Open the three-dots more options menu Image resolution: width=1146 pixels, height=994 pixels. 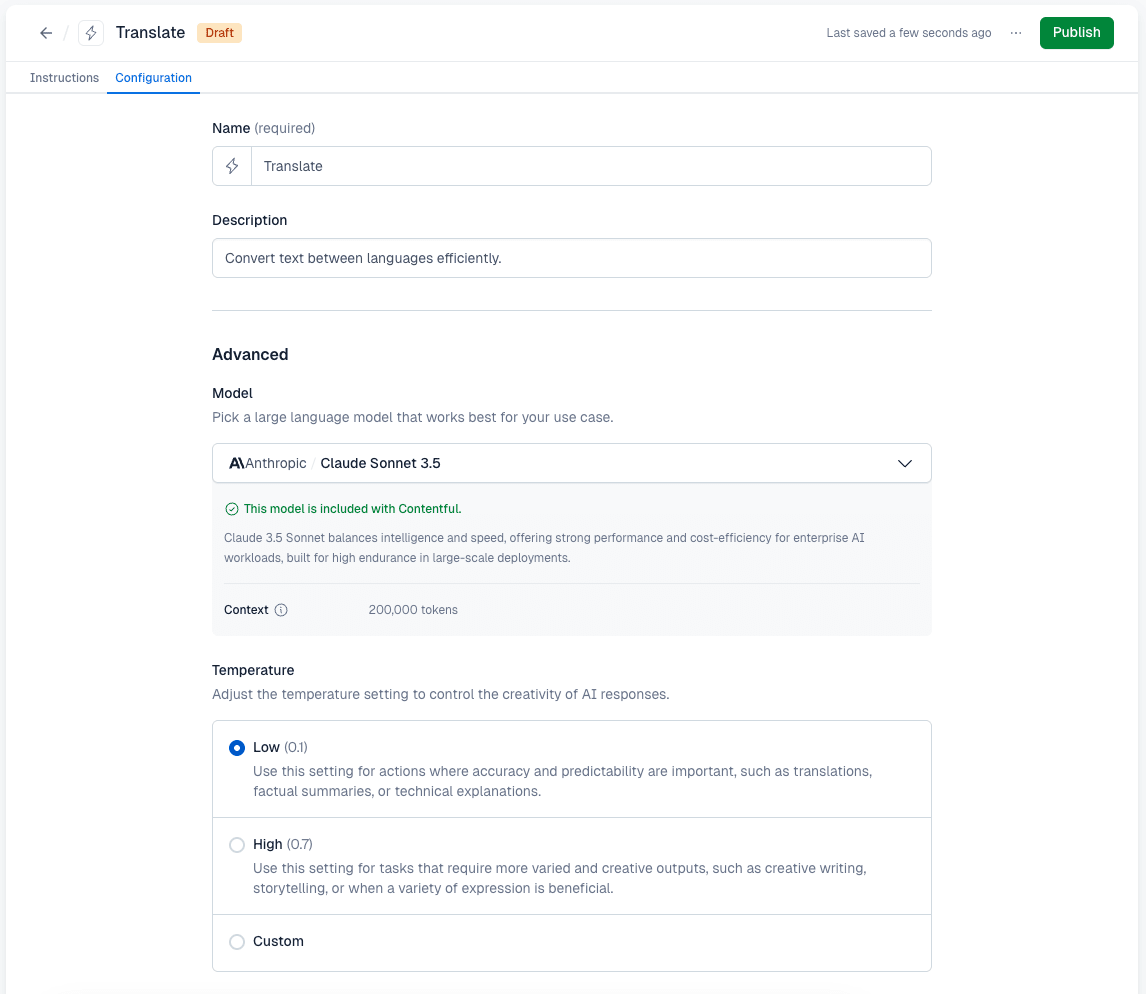coord(1016,33)
